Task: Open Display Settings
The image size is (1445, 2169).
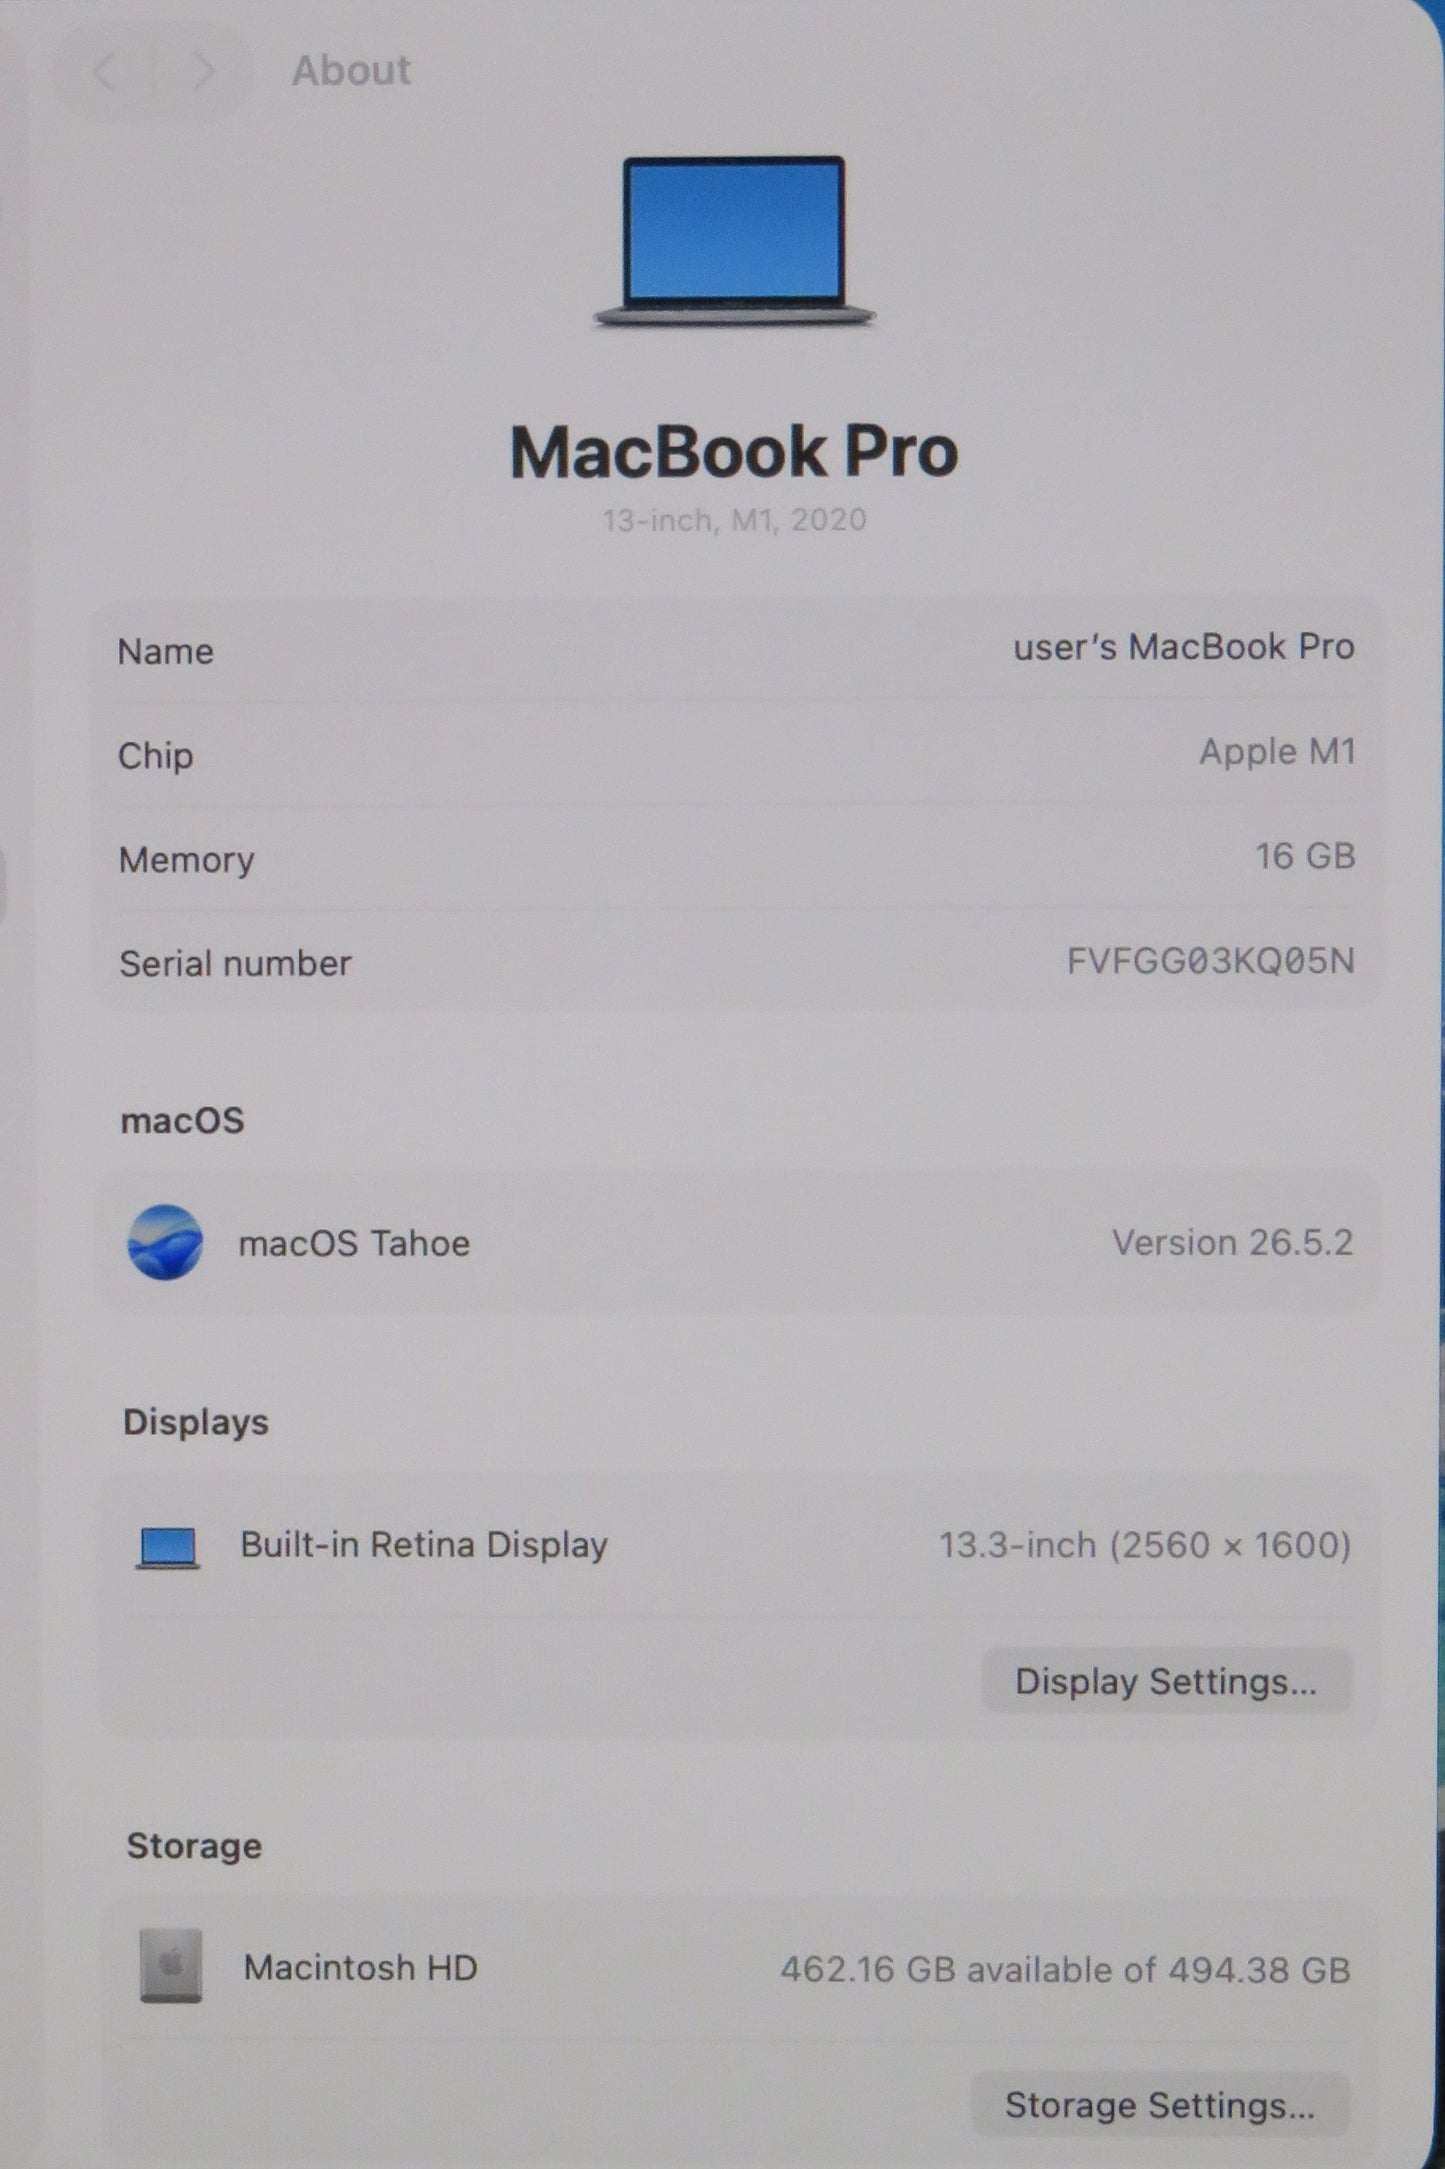Action: click(1166, 1681)
